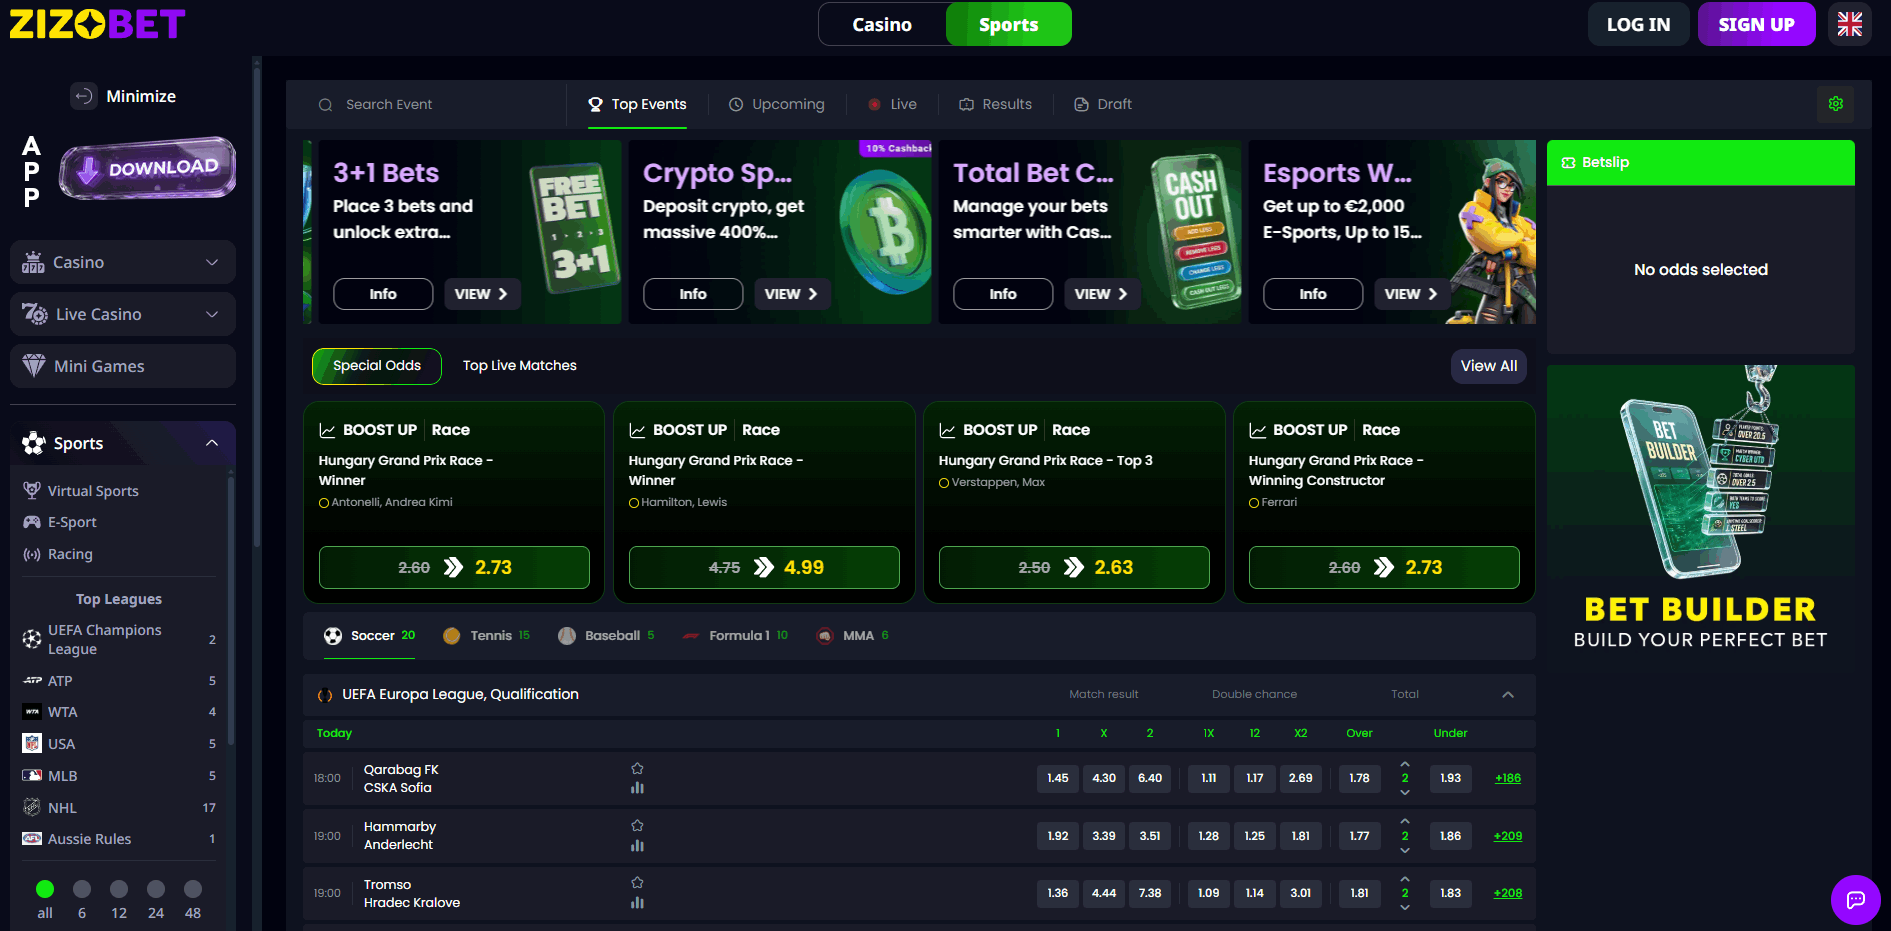Expand the Live Casino sidebar menu
Screen dimensions: 1891x931
click(123, 314)
